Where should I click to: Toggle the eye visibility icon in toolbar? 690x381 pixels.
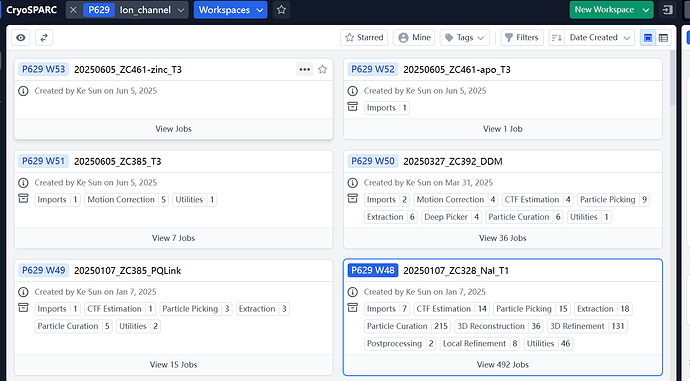tap(21, 38)
